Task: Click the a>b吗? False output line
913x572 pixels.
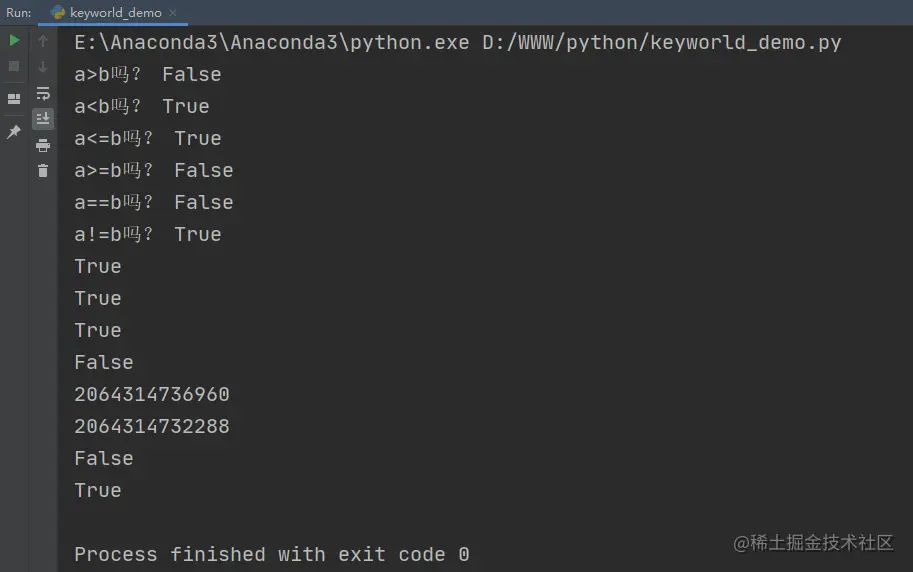Action: [x=148, y=75]
